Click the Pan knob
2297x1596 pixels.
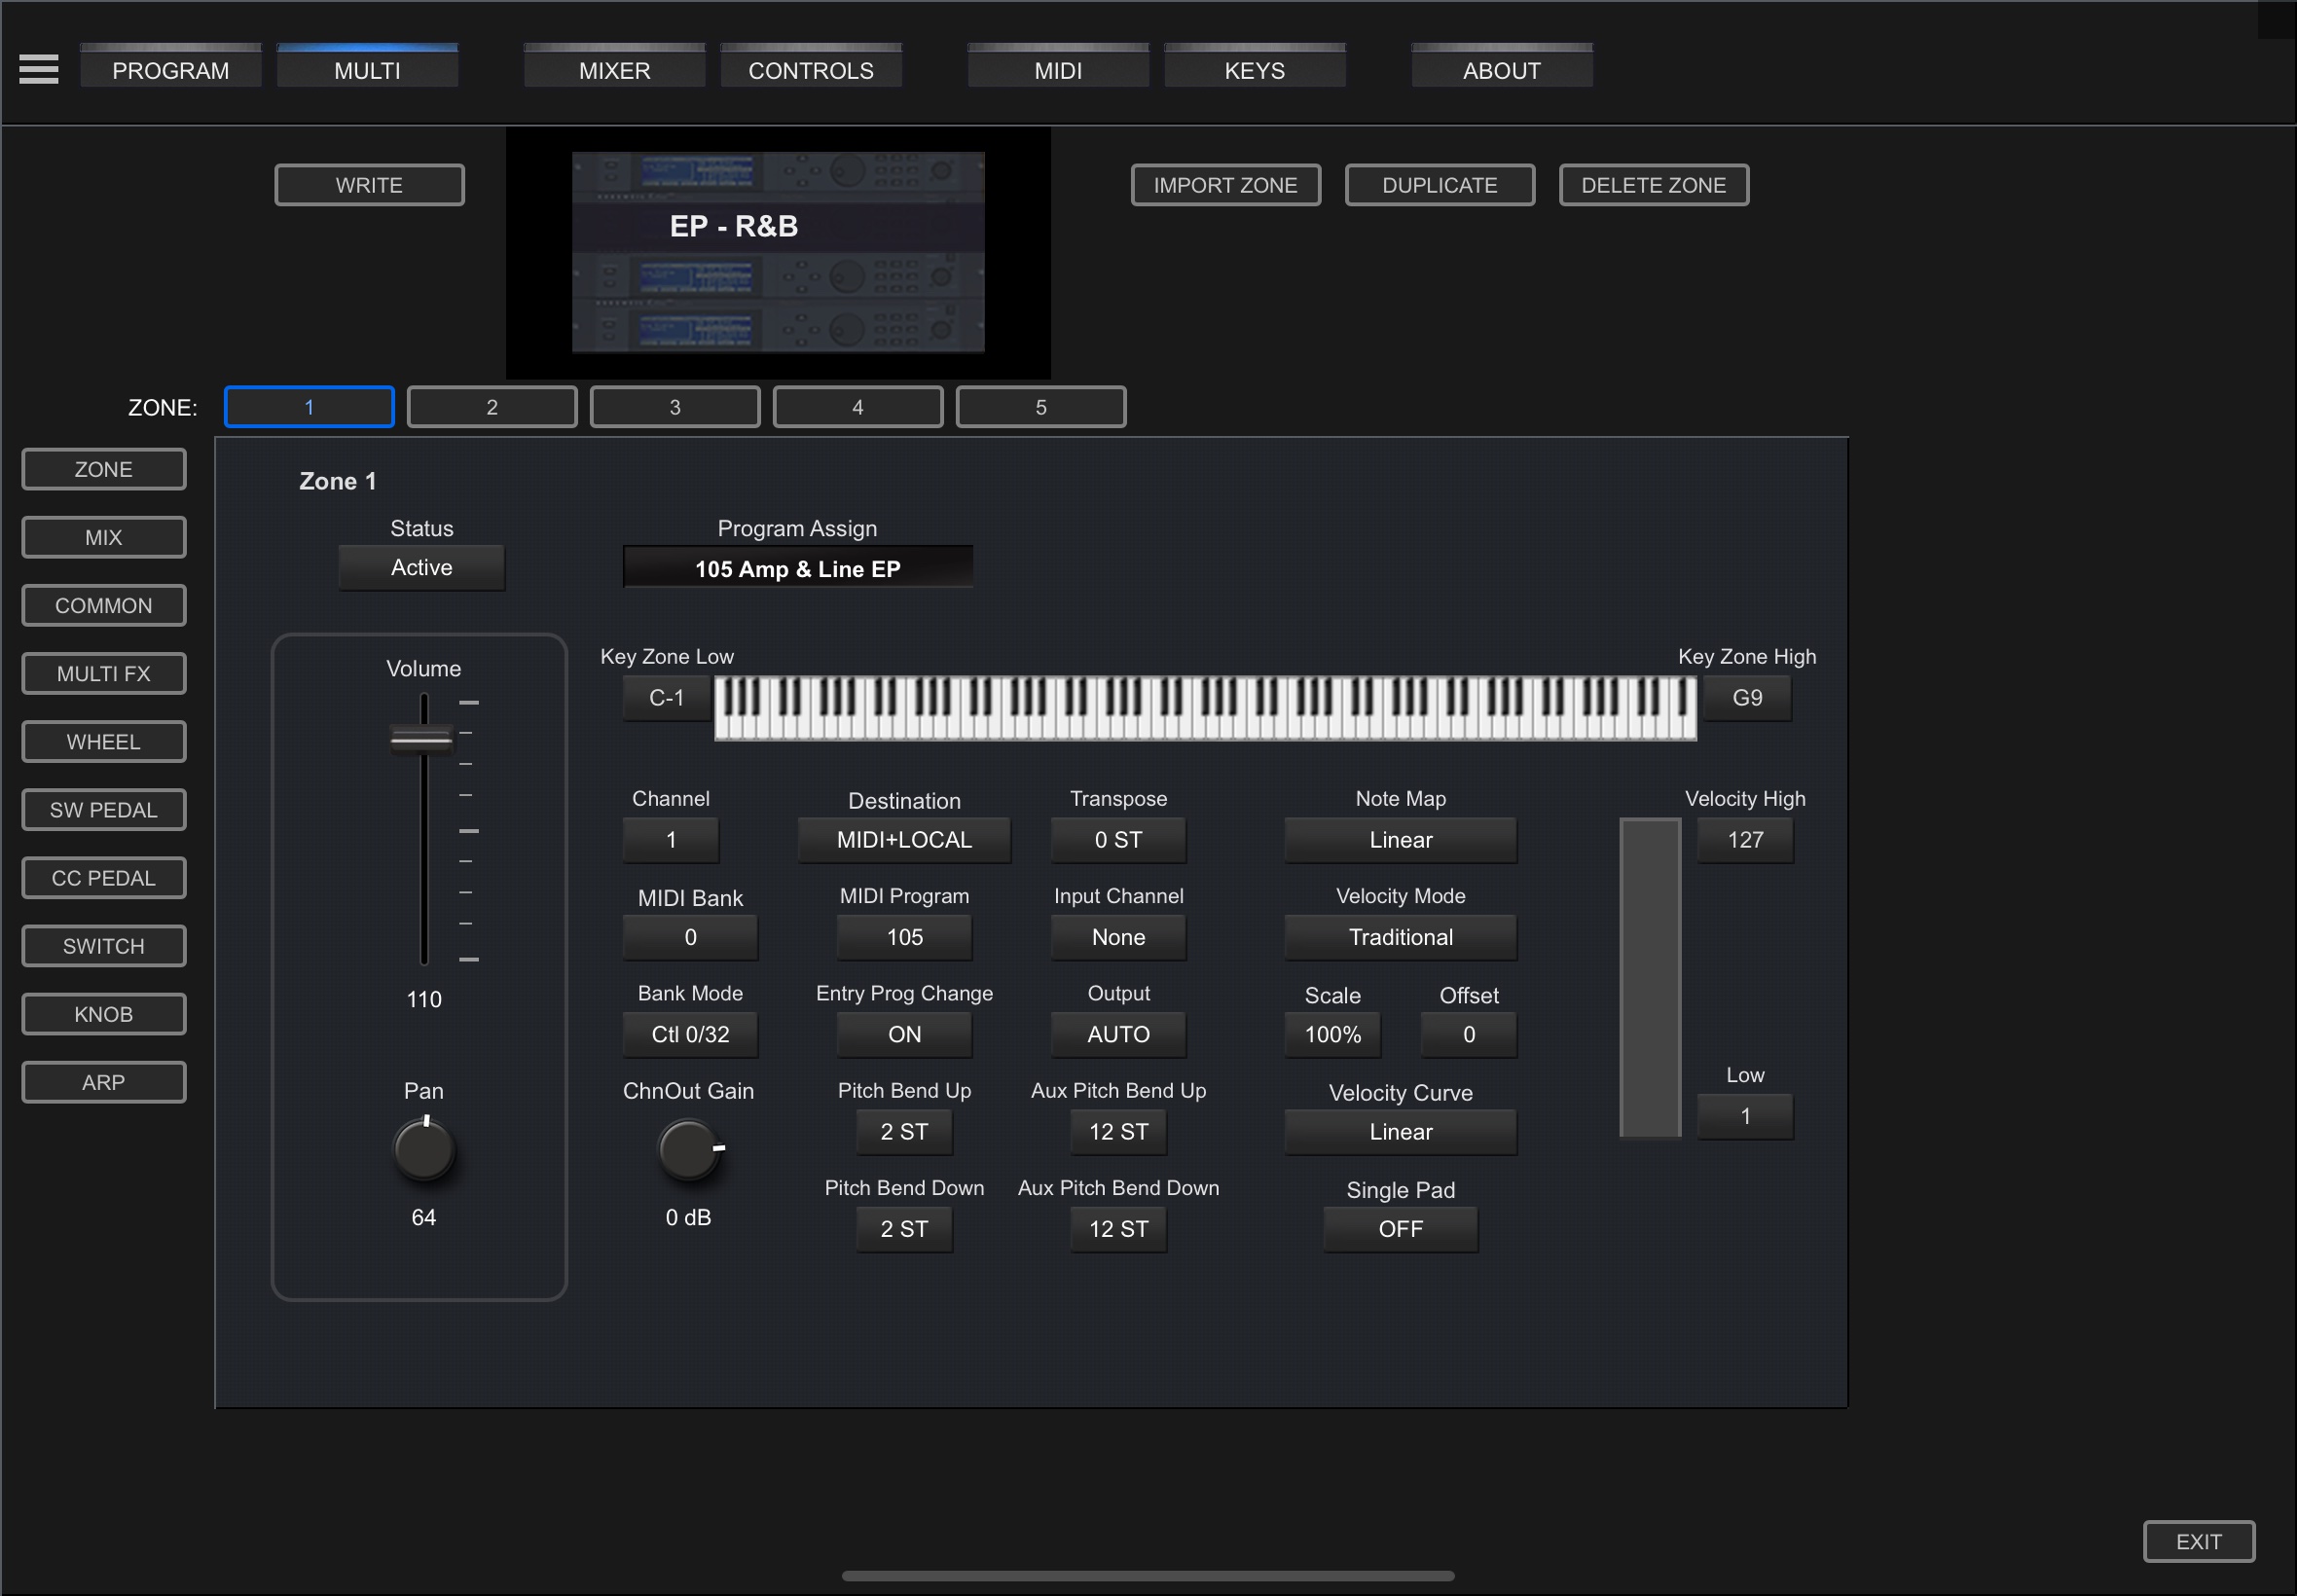[424, 1150]
